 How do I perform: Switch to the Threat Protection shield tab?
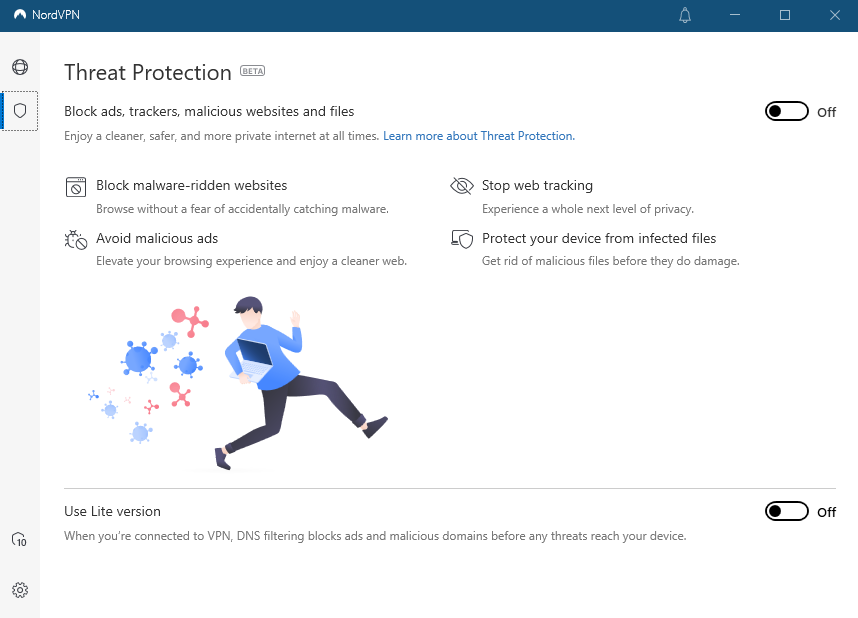click(19, 112)
